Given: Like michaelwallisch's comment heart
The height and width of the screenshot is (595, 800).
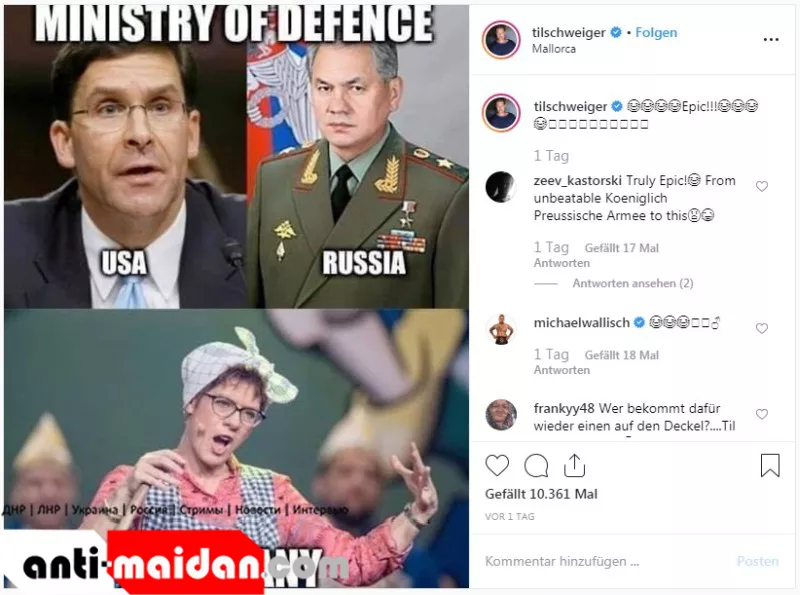Looking at the screenshot, I should tap(762, 328).
